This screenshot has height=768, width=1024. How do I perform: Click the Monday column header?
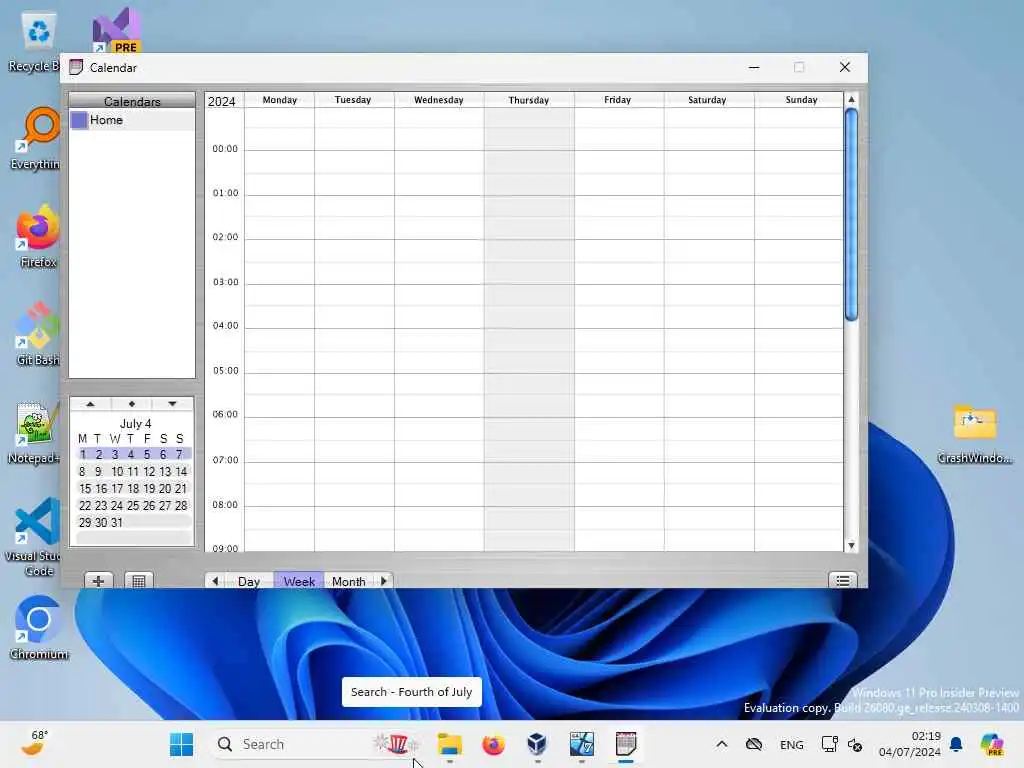coord(280,100)
